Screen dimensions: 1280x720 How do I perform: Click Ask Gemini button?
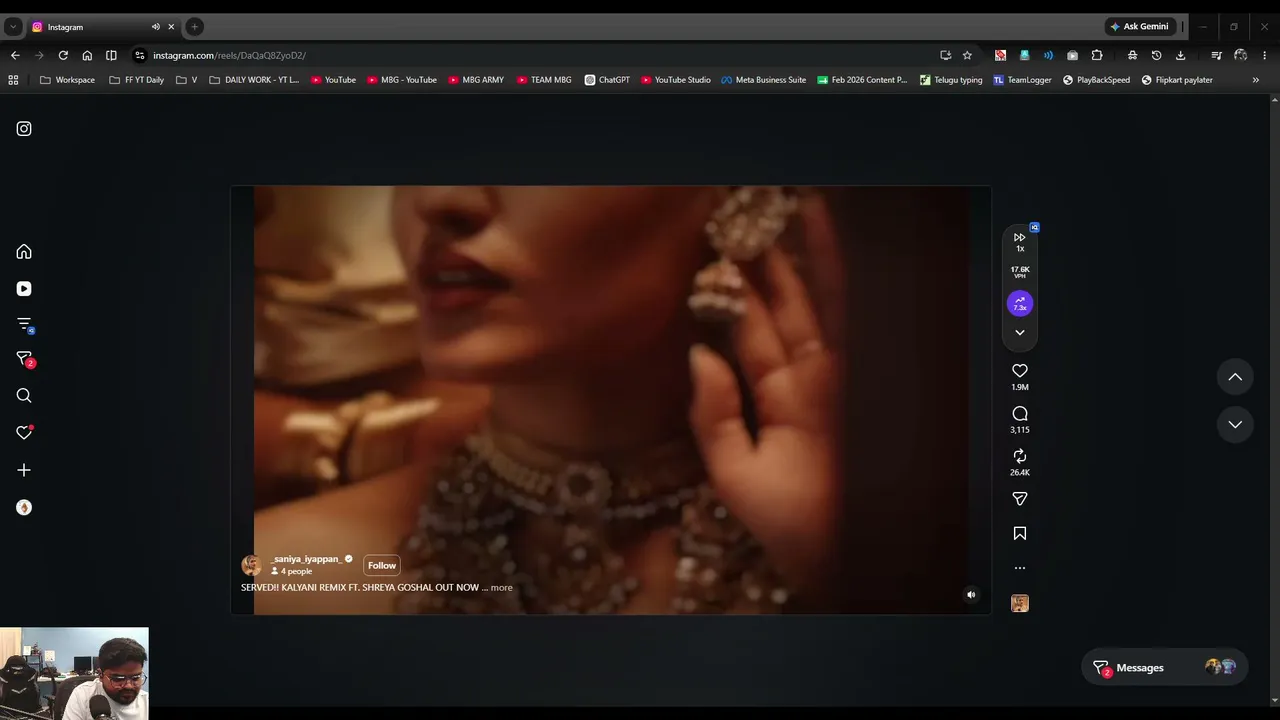[x=1139, y=27]
